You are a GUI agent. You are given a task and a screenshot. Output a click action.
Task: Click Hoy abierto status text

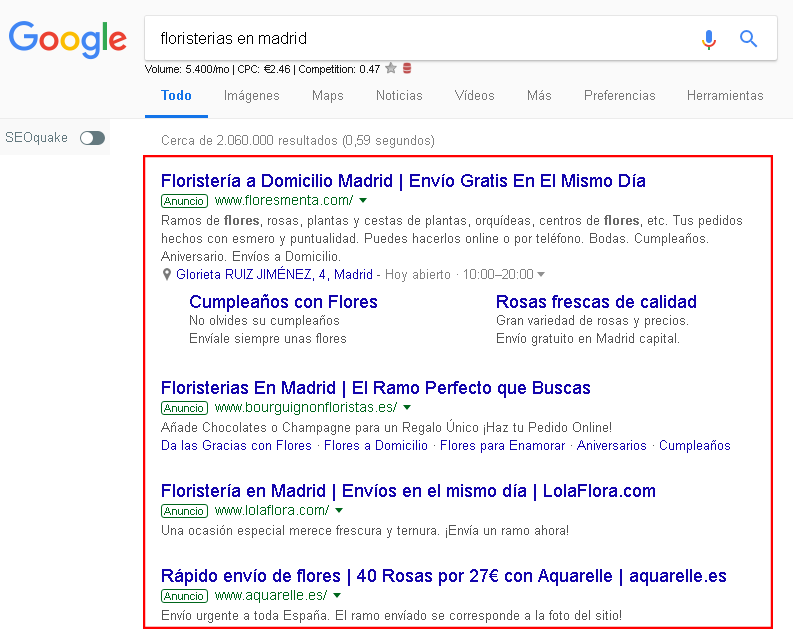[x=418, y=275]
